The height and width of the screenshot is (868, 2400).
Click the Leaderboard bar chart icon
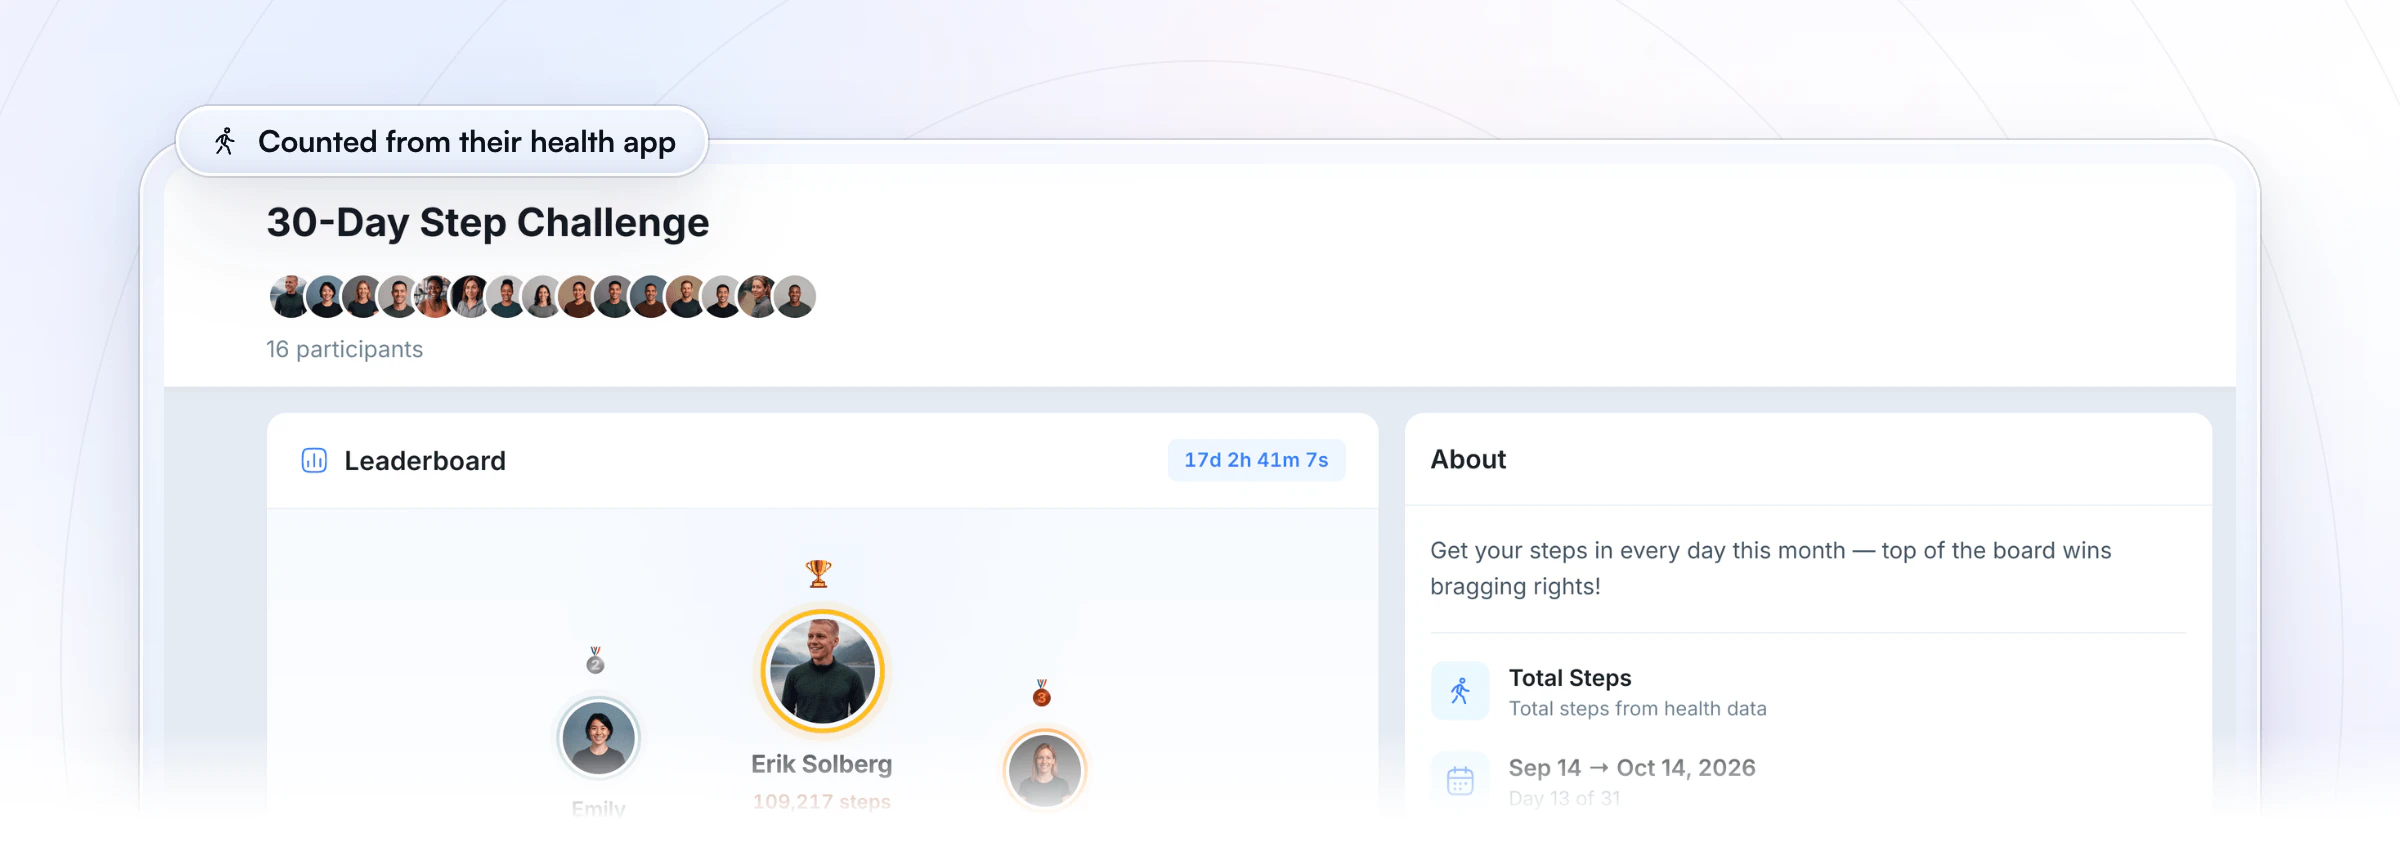314,461
